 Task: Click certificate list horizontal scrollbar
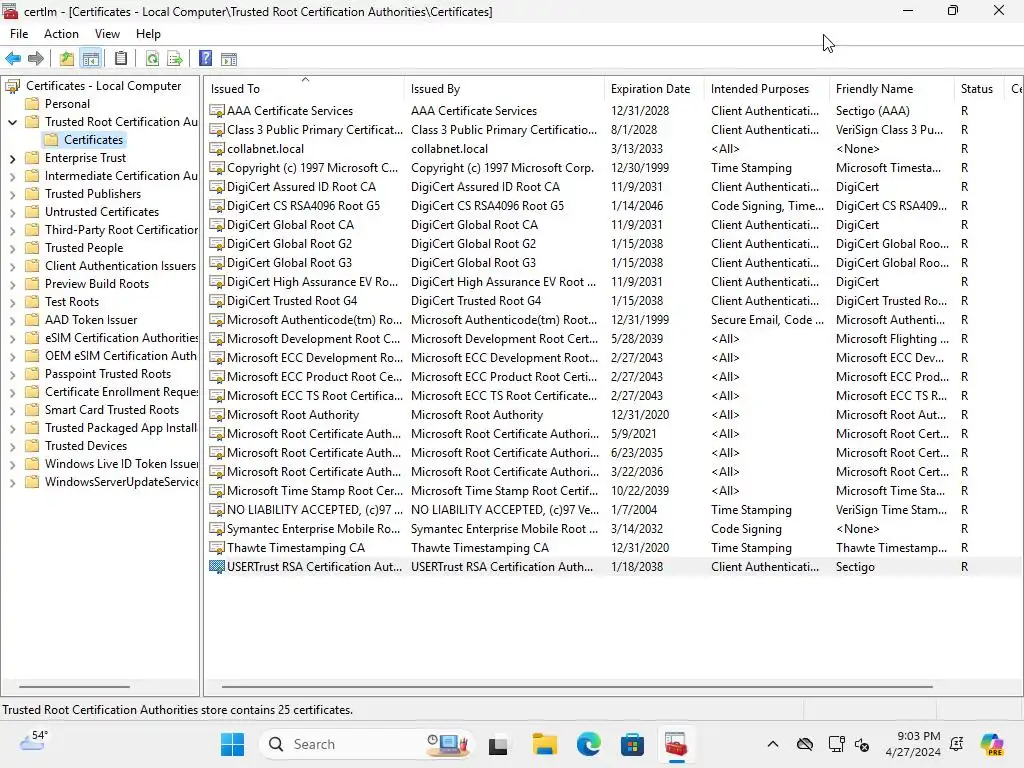click(x=577, y=686)
